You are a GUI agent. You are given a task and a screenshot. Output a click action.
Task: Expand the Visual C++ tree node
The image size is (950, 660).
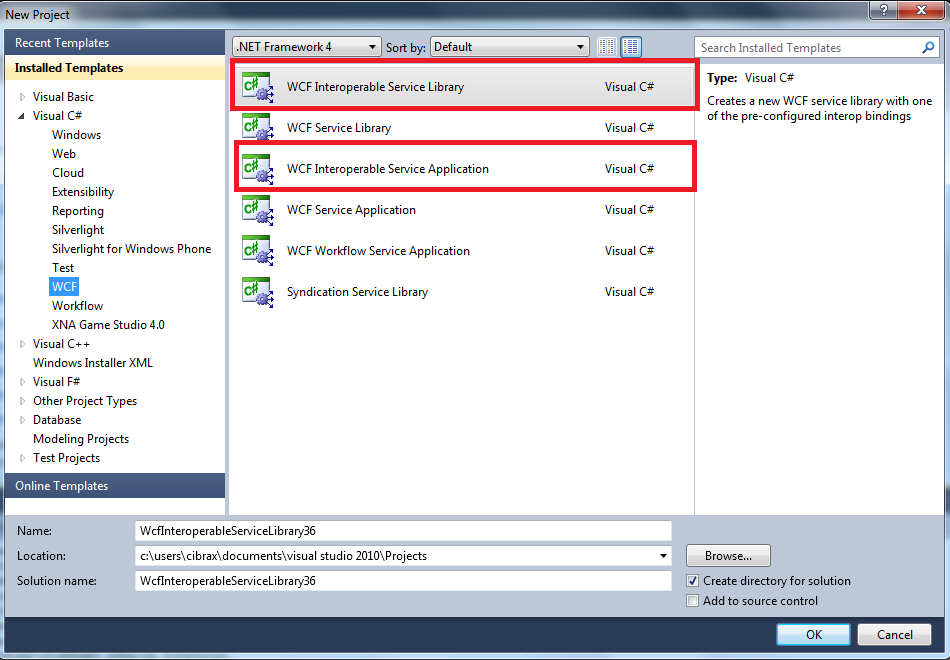[x=22, y=344]
